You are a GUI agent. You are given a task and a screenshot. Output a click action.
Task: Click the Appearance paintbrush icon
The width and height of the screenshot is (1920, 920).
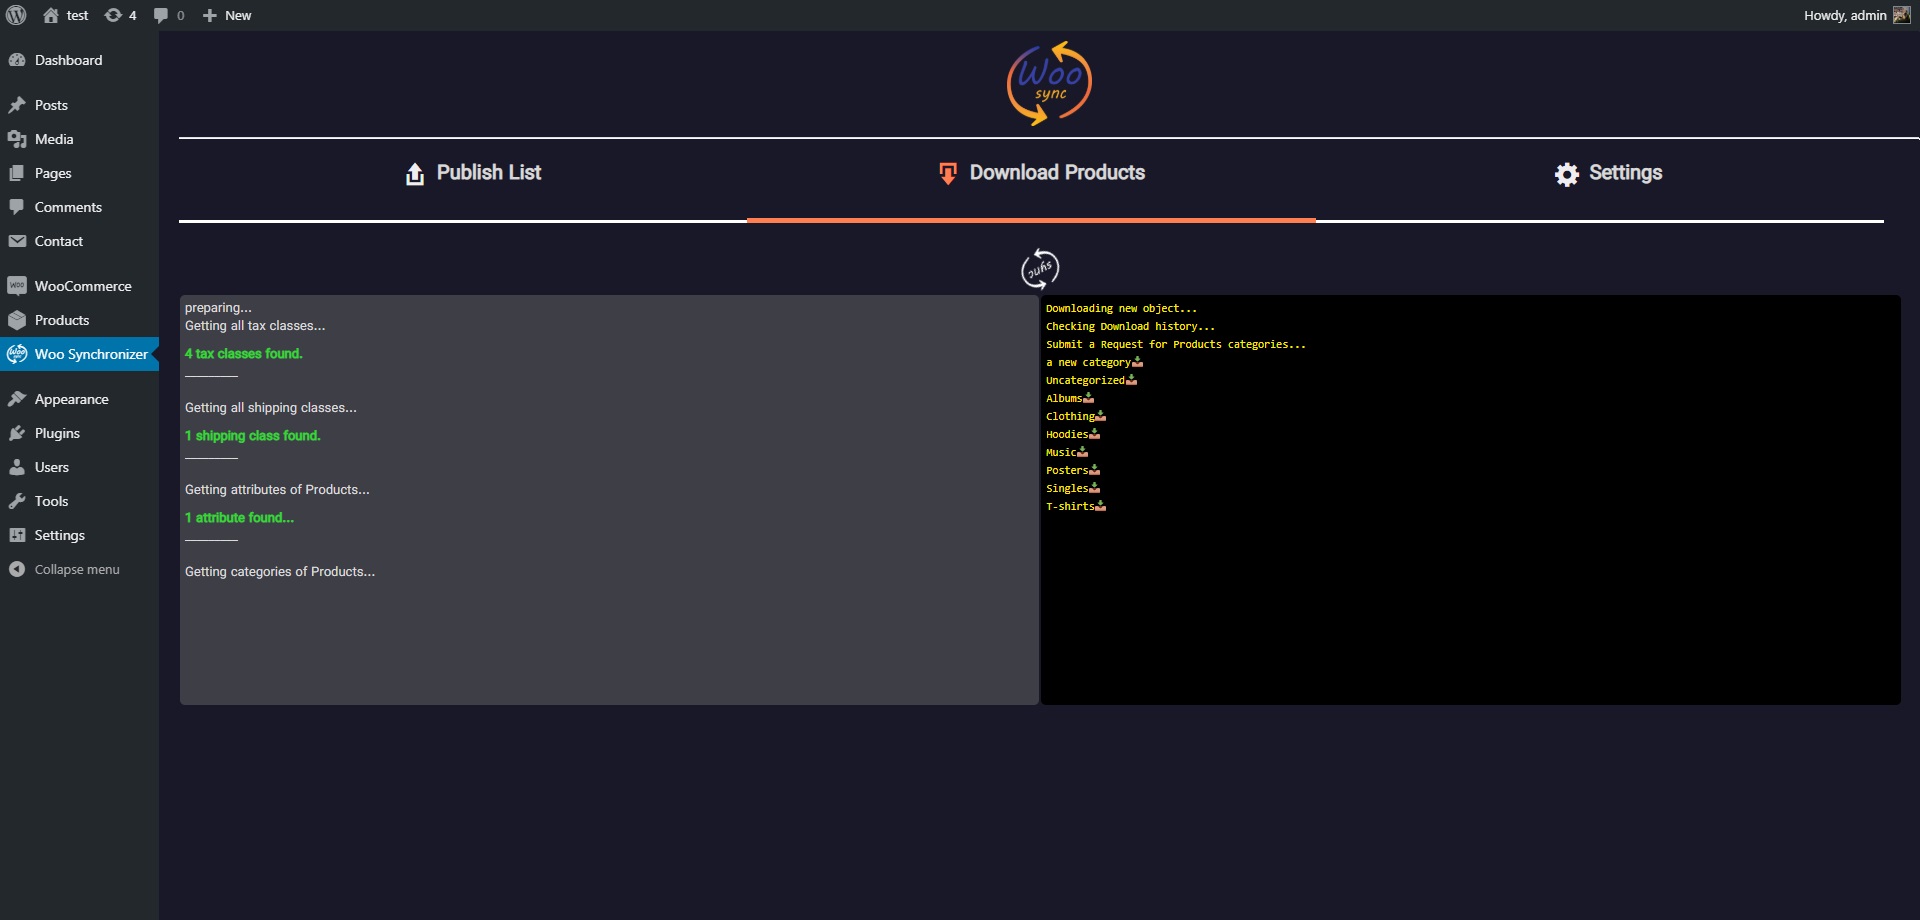[x=17, y=399]
